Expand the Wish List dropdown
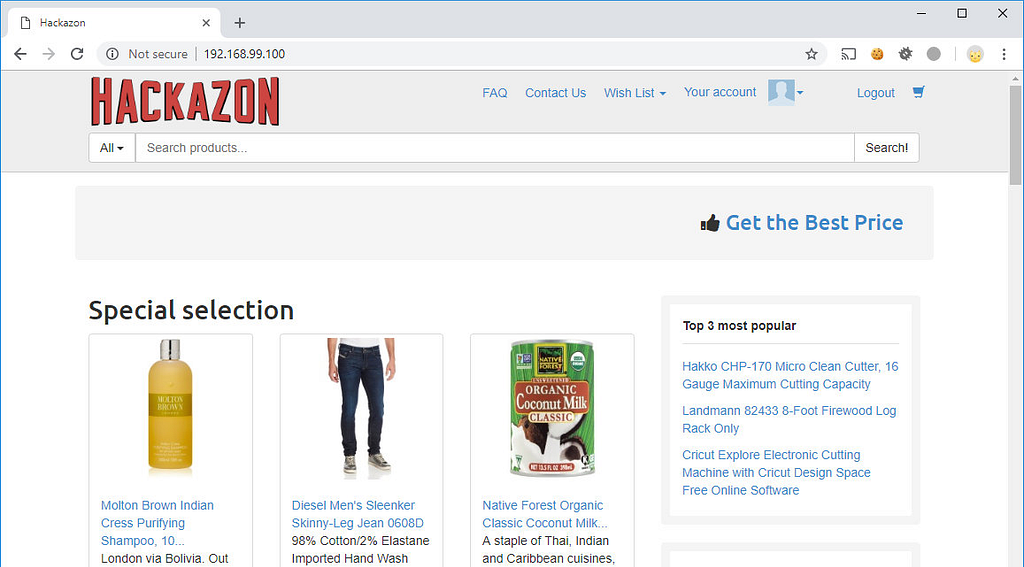 coord(635,93)
